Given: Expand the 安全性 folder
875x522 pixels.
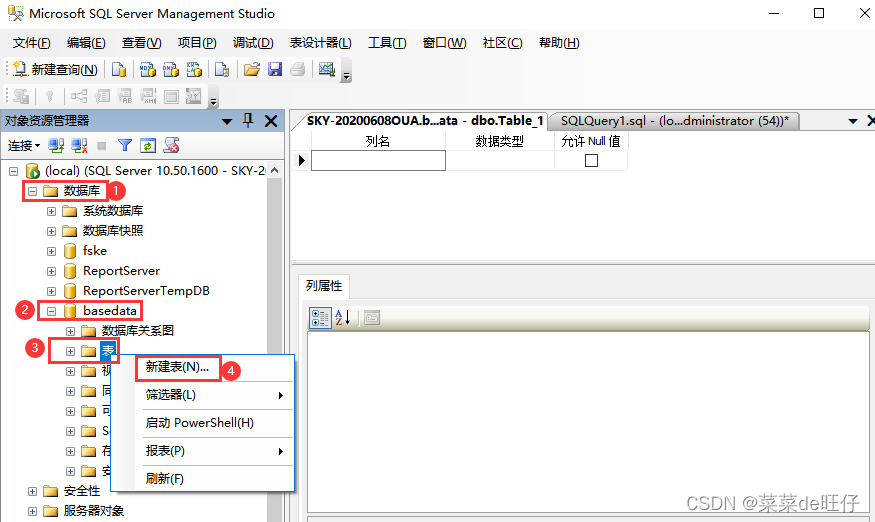Looking at the screenshot, I should (x=32, y=491).
